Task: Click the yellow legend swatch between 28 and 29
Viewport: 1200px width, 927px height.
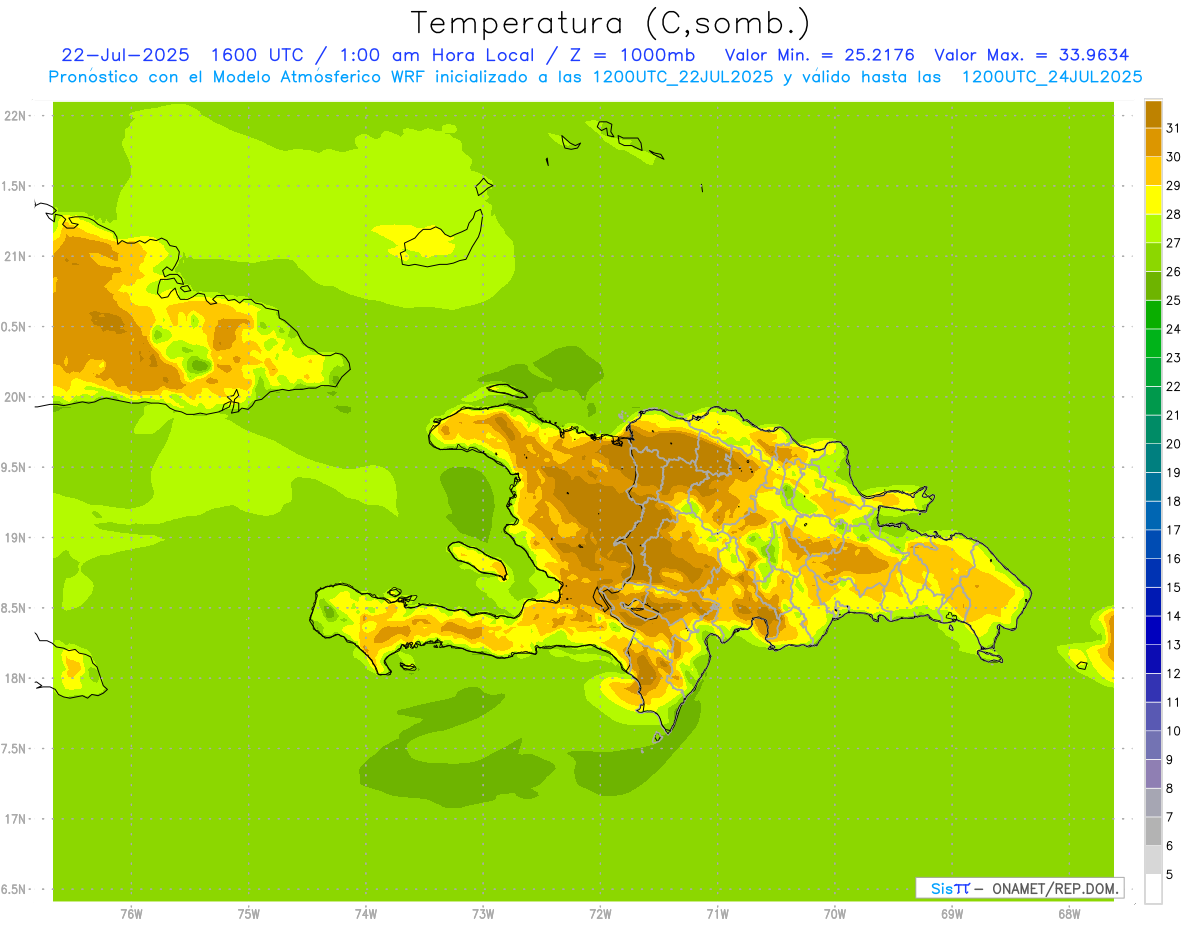Action: [x=1153, y=200]
